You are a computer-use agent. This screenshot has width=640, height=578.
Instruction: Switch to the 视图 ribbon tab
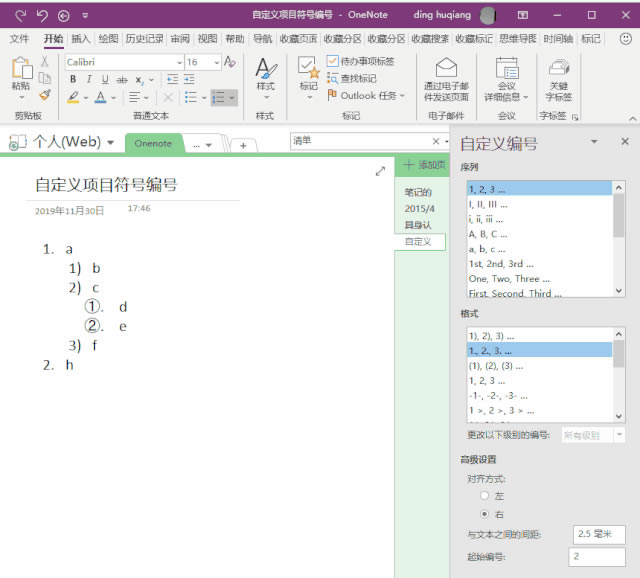coord(207,39)
